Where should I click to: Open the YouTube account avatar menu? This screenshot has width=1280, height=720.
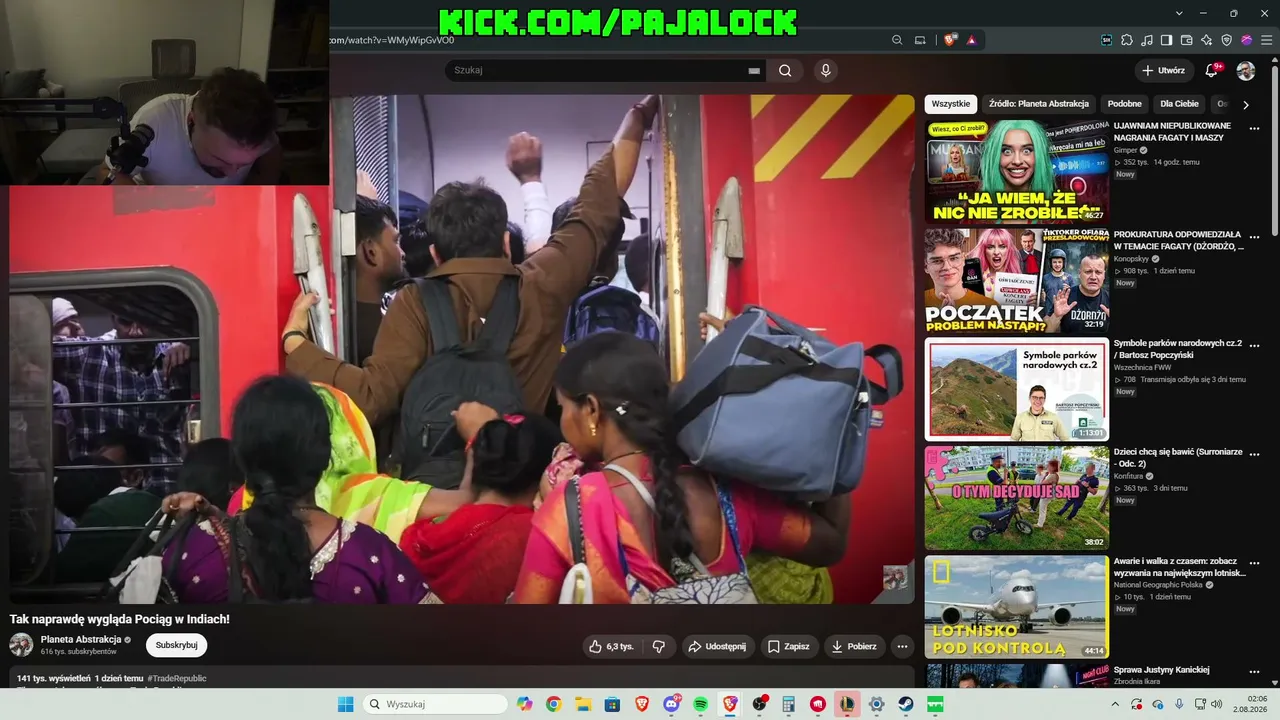click(x=1246, y=71)
